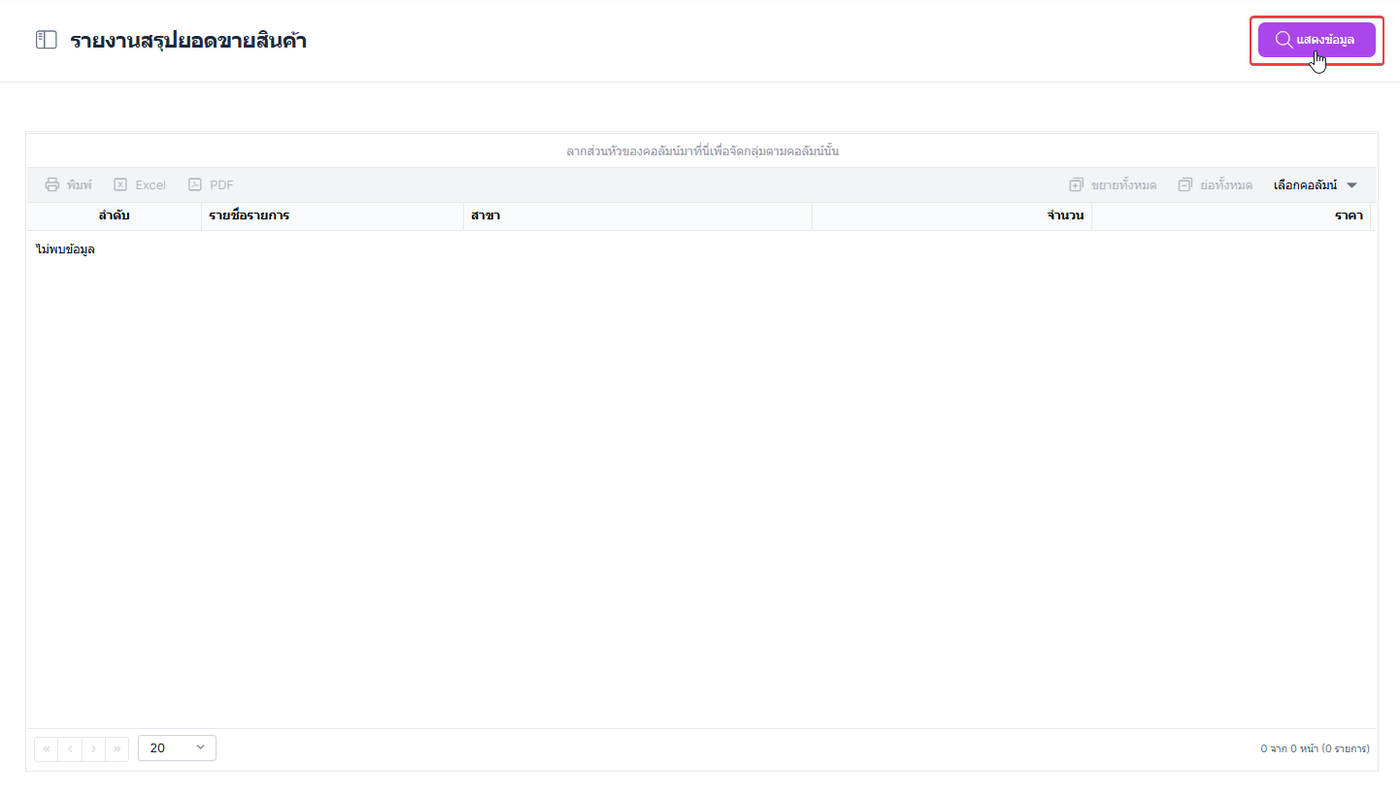Sort by the จำนวน column header
Viewport: 1400px width, 795px height.
(952, 216)
